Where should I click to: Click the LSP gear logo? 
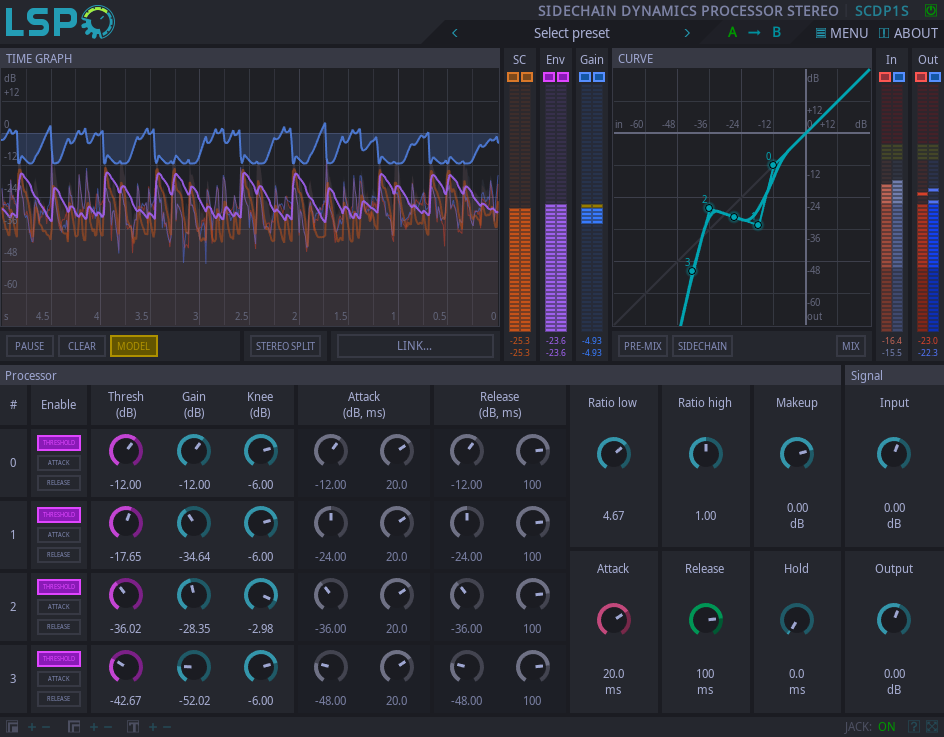tap(98, 22)
